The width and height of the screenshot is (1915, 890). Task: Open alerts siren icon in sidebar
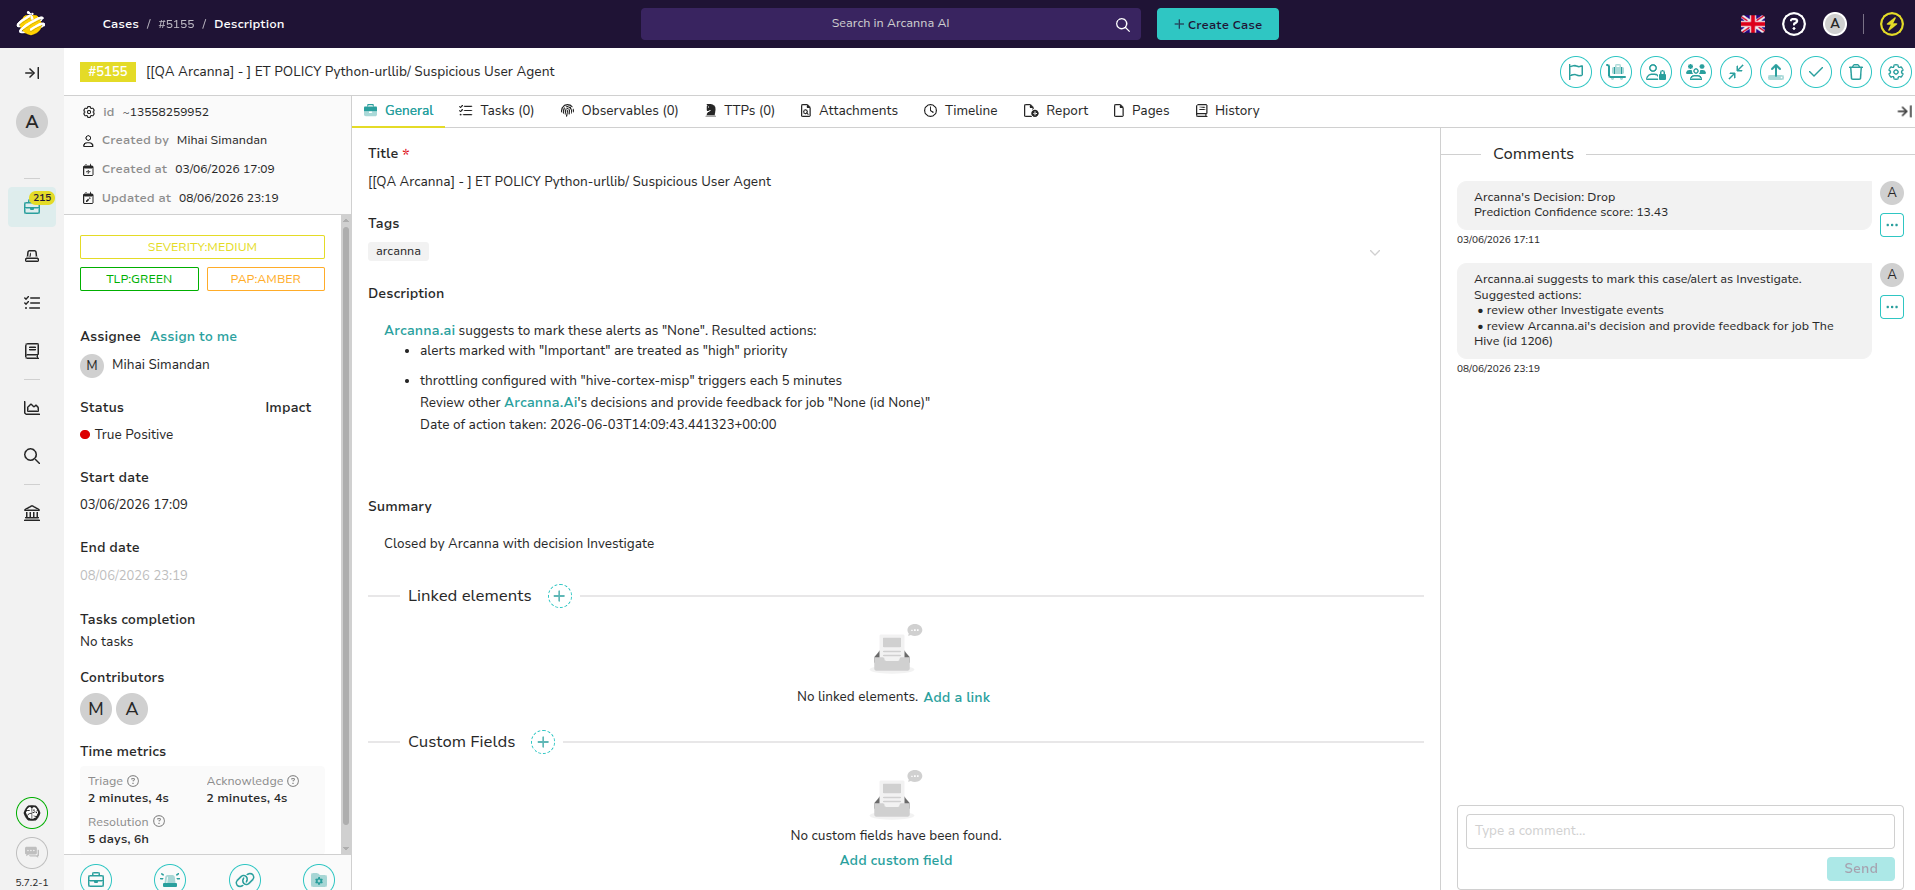click(x=32, y=256)
